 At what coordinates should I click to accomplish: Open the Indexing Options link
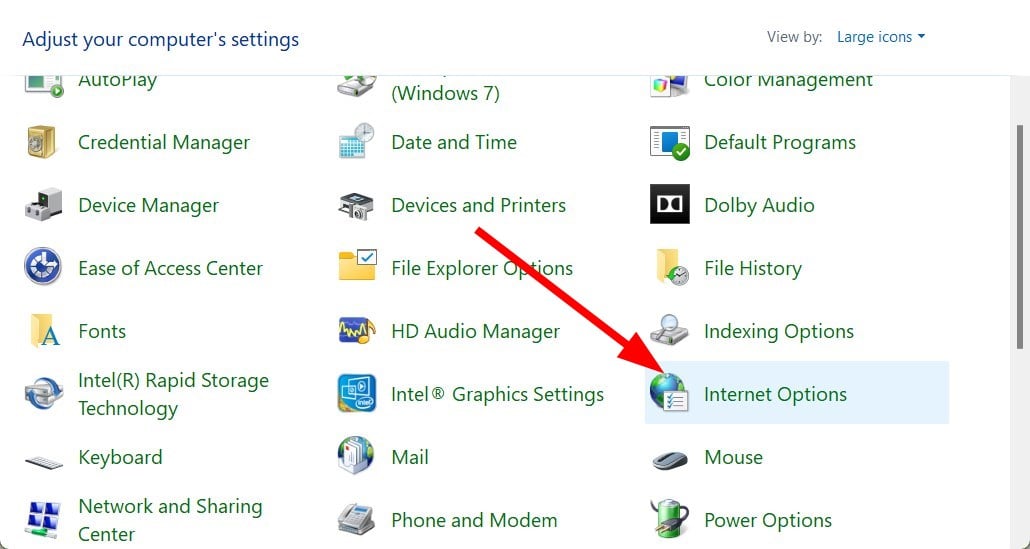(x=779, y=332)
